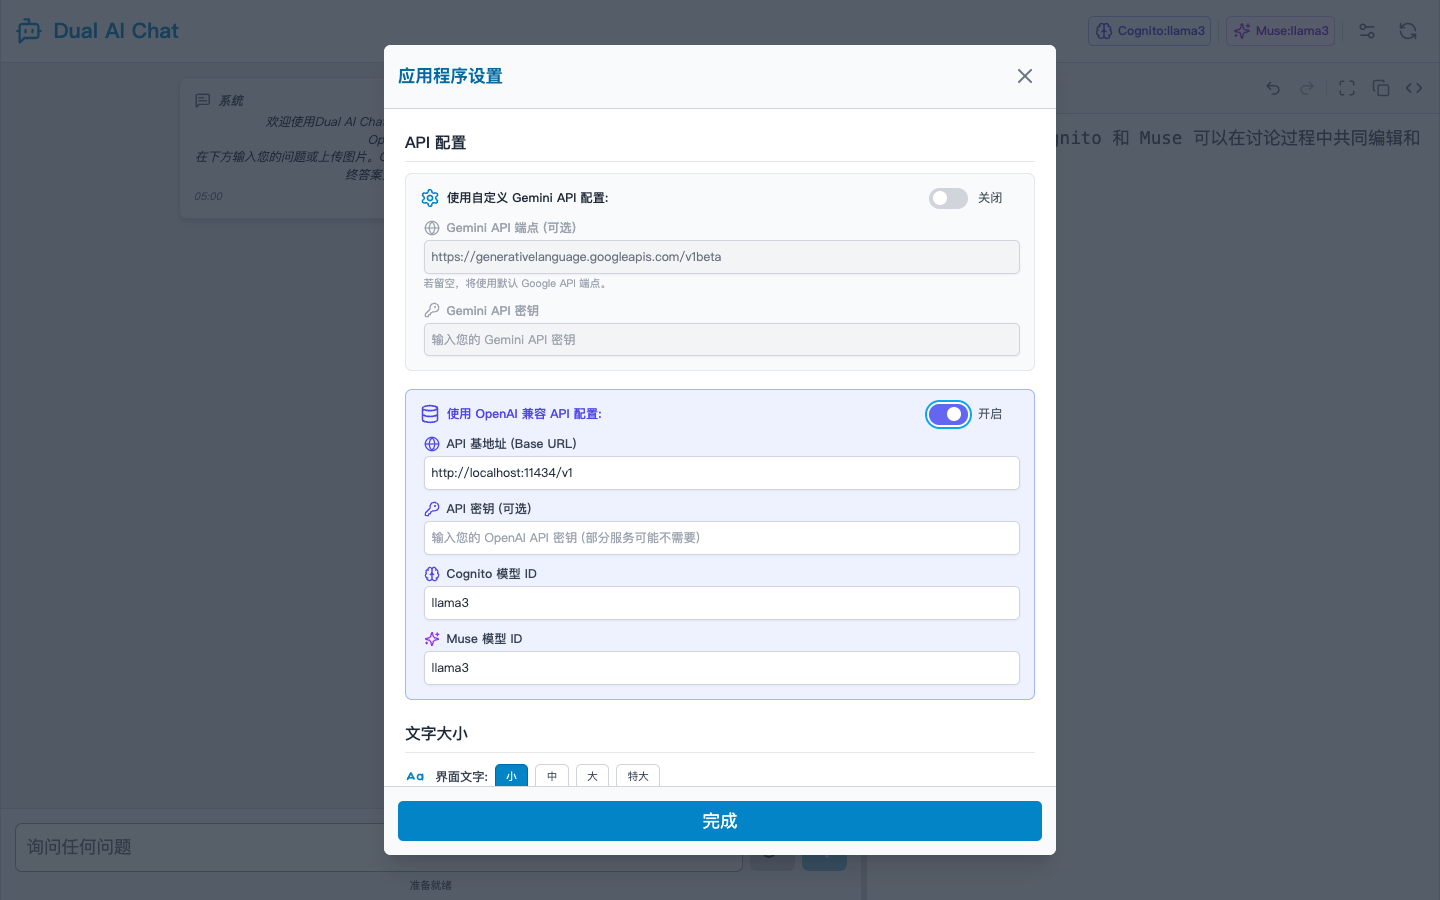Image resolution: width=1440 pixels, height=900 pixels.
Task: Click the OpenAI database icon
Action: (x=430, y=414)
